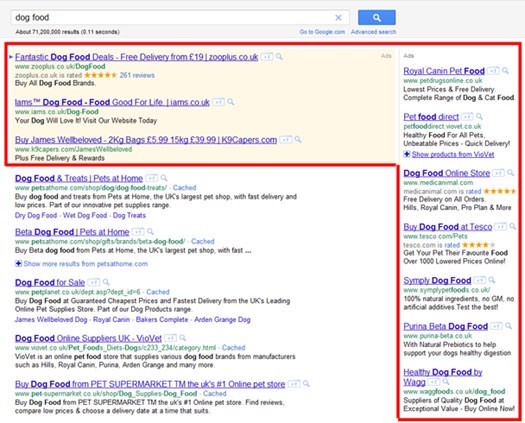525x423 pixels.
Task: Preview PET SUPERMARKET result magnifier icon
Action: point(306,384)
